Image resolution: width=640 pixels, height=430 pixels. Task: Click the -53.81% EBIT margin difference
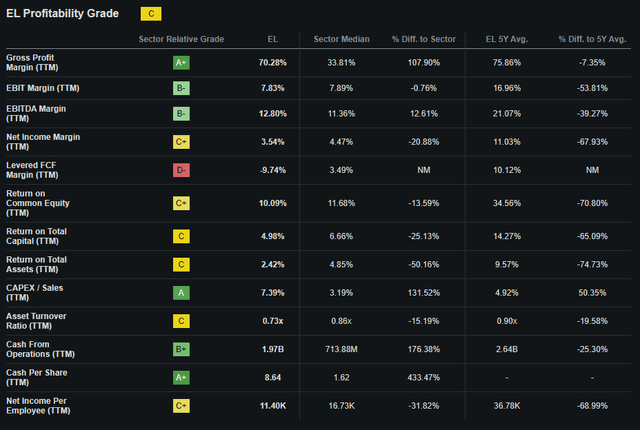[592, 88]
